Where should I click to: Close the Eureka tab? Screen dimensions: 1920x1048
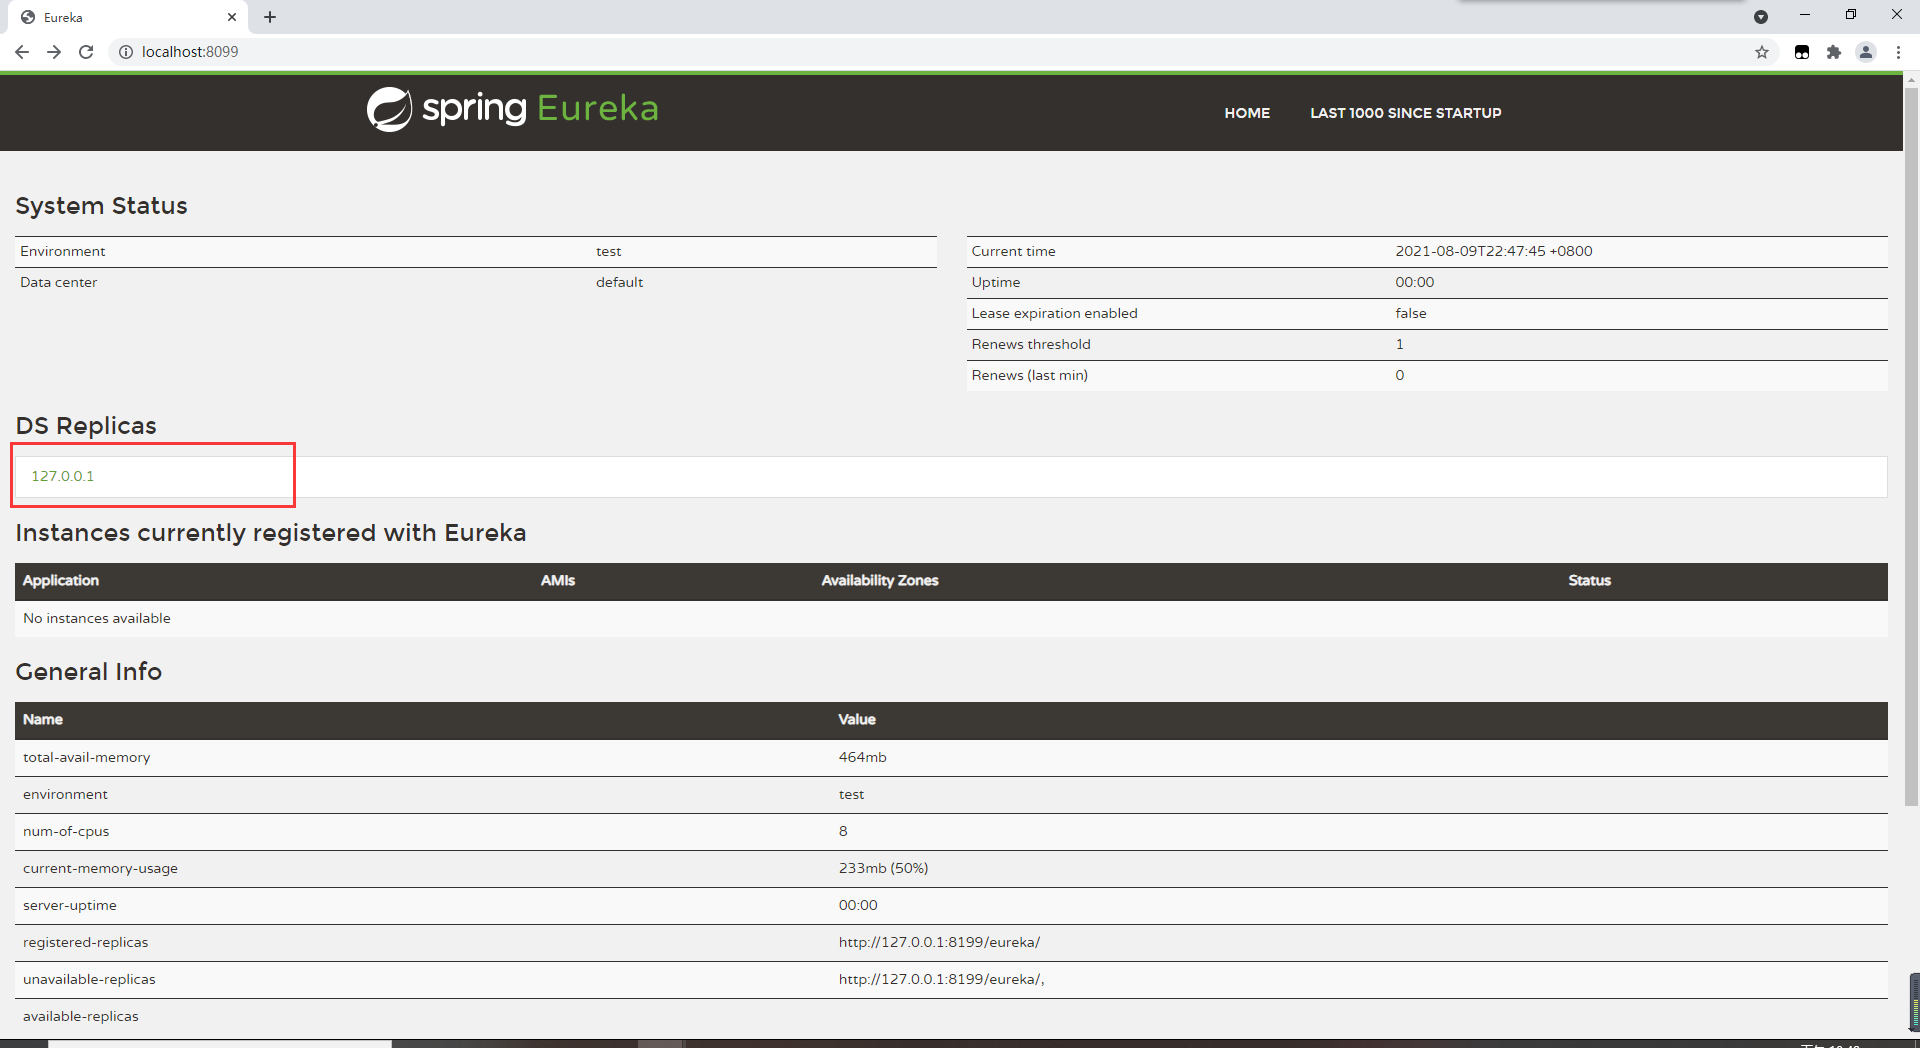pos(232,17)
